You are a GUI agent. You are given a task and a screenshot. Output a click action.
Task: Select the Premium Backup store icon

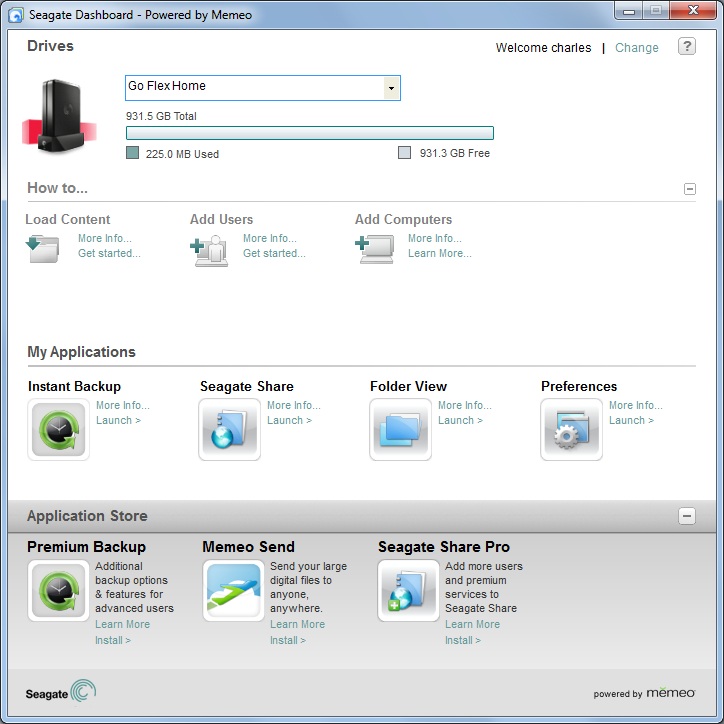(59, 591)
